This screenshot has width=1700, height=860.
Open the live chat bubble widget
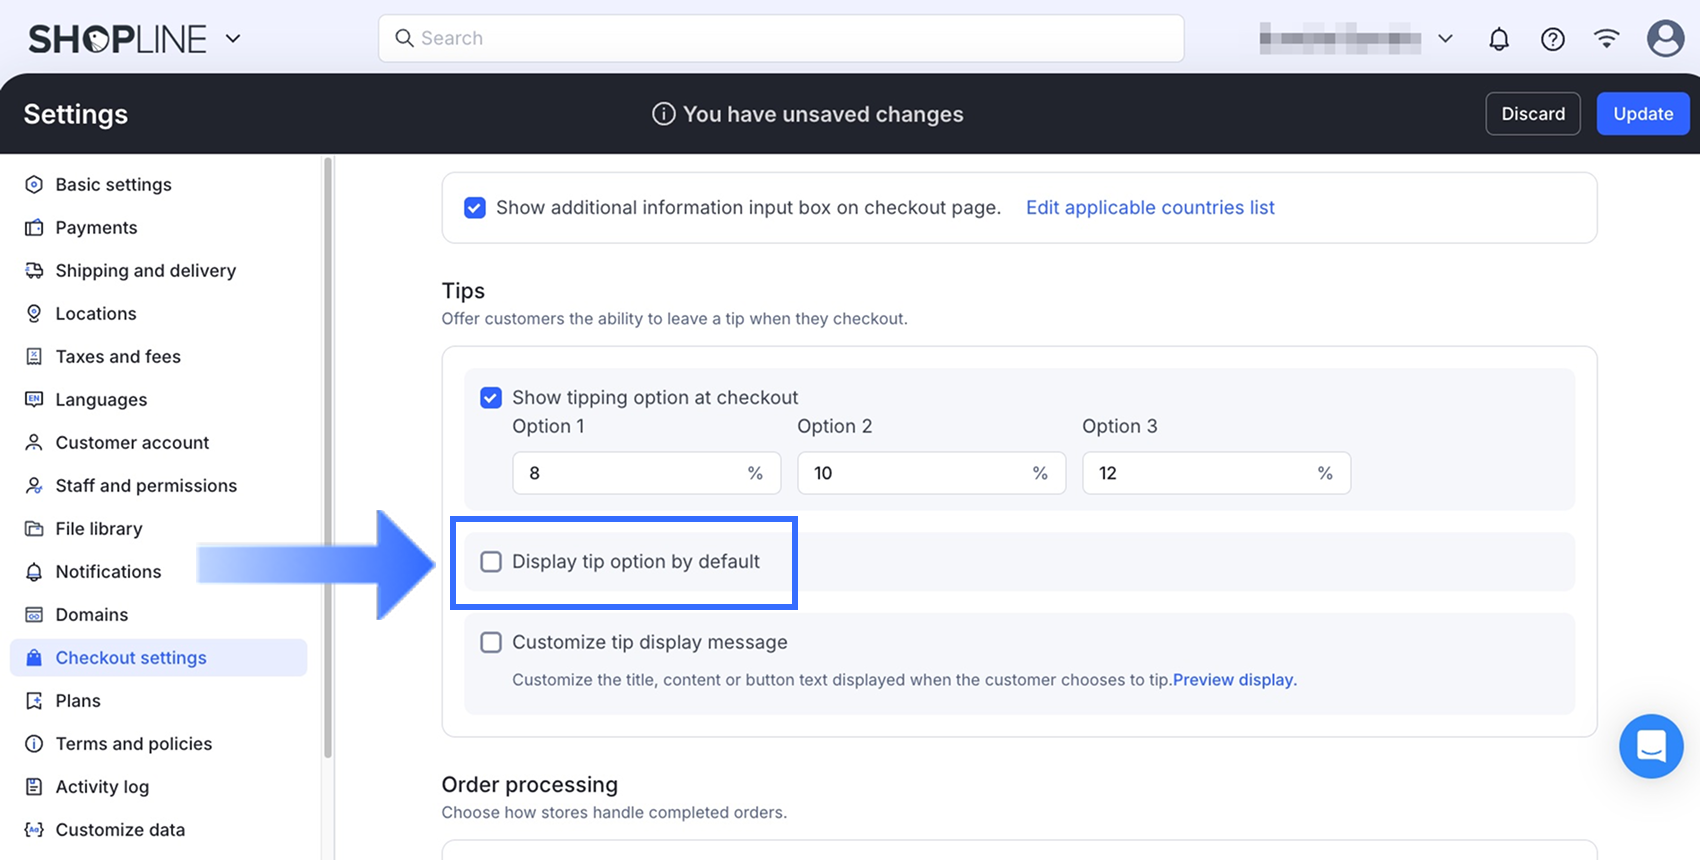1651,746
